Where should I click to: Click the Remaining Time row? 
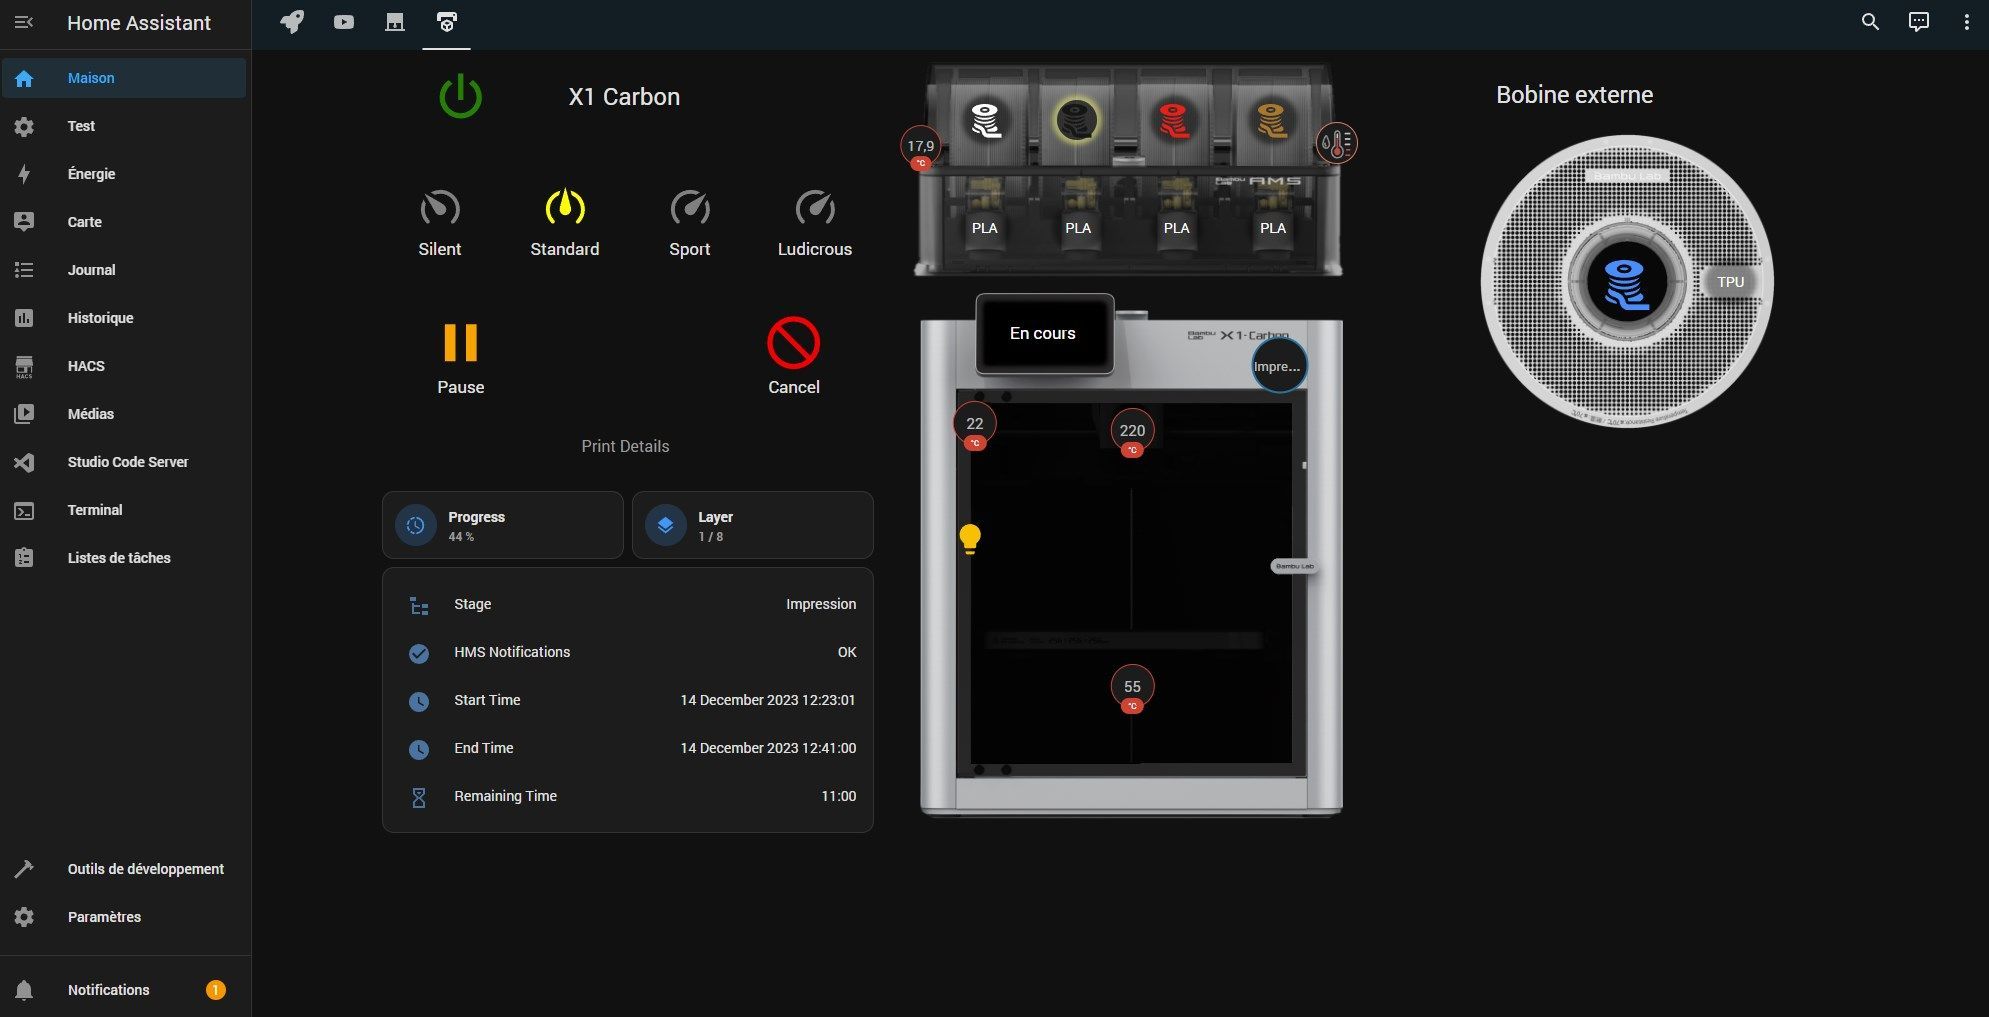coord(628,796)
